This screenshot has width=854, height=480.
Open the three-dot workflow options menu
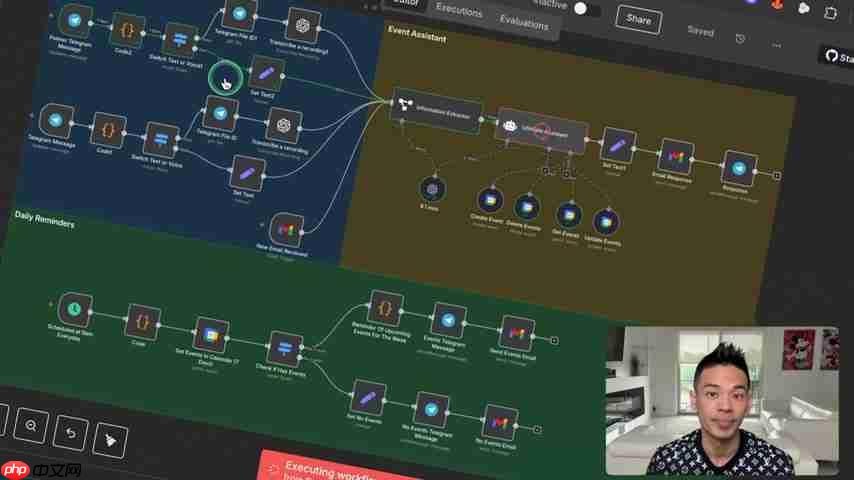pyautogui.click(x=776, y=45)
